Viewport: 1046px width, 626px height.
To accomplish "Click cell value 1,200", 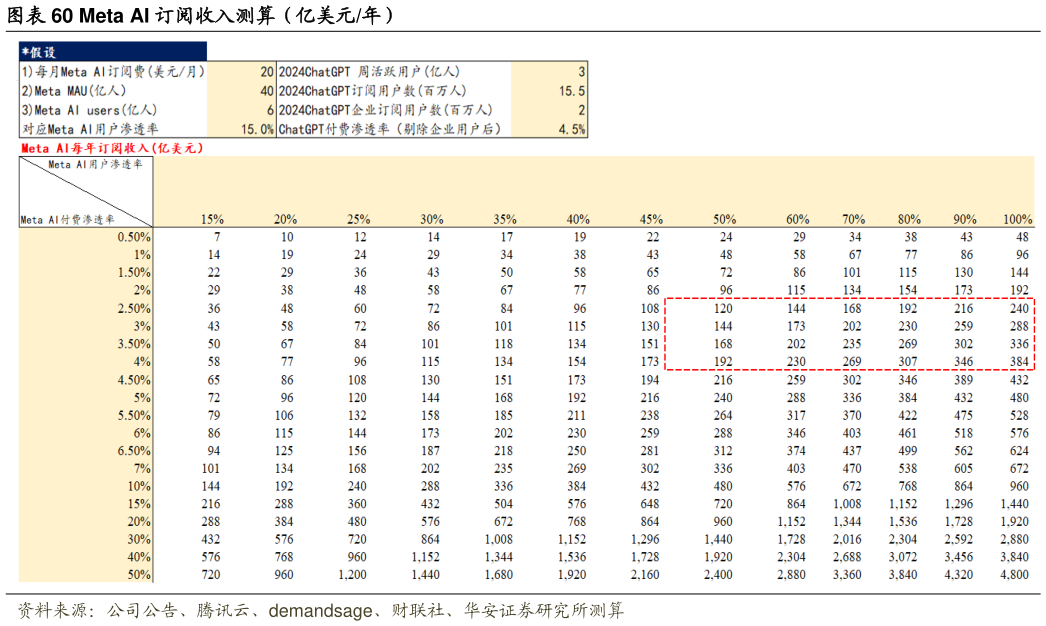I will (352, 575).
